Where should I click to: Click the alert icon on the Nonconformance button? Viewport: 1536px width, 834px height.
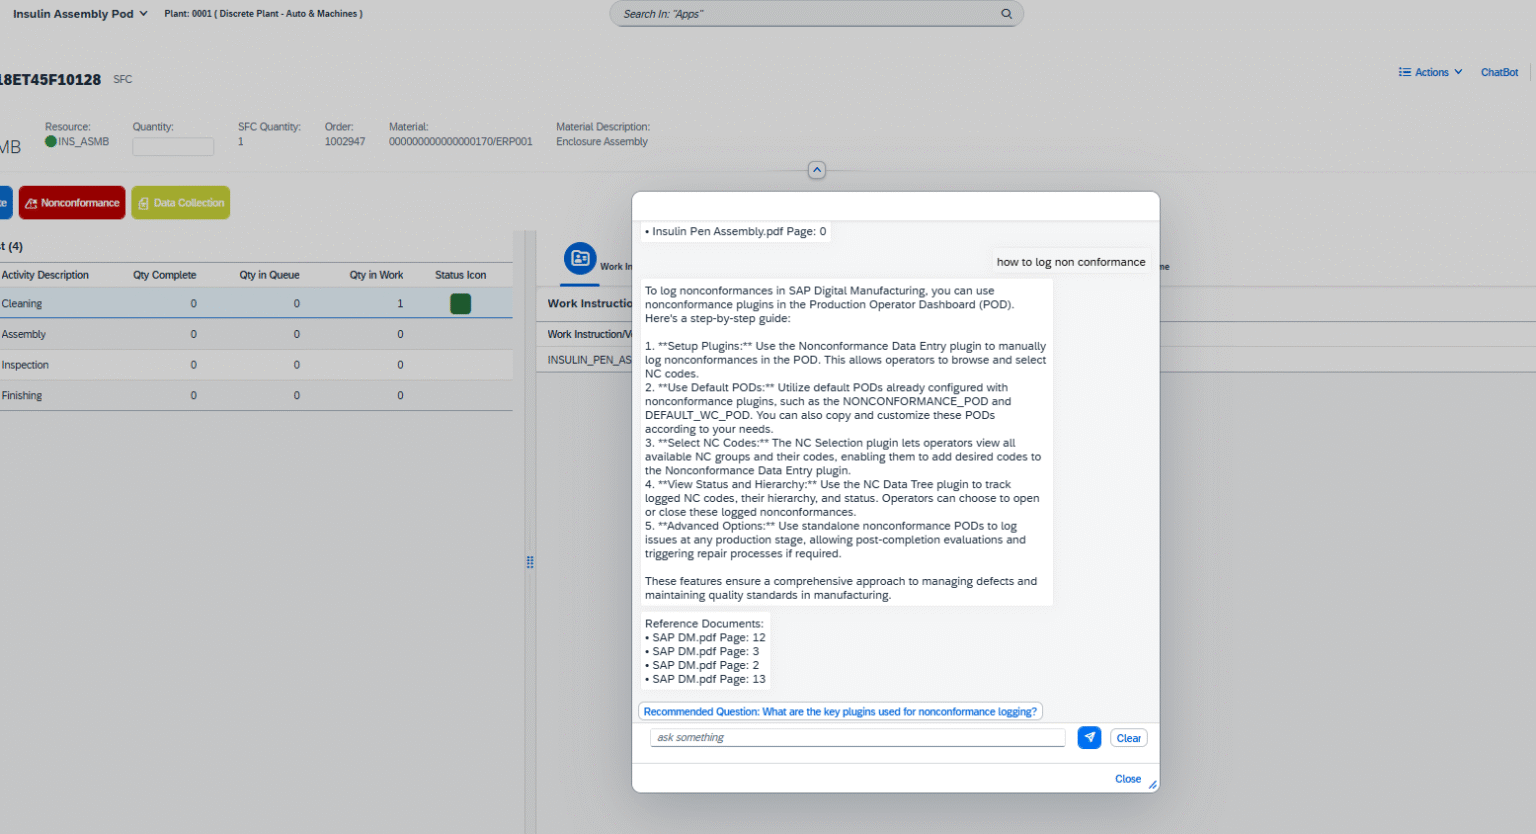(31, 202)
